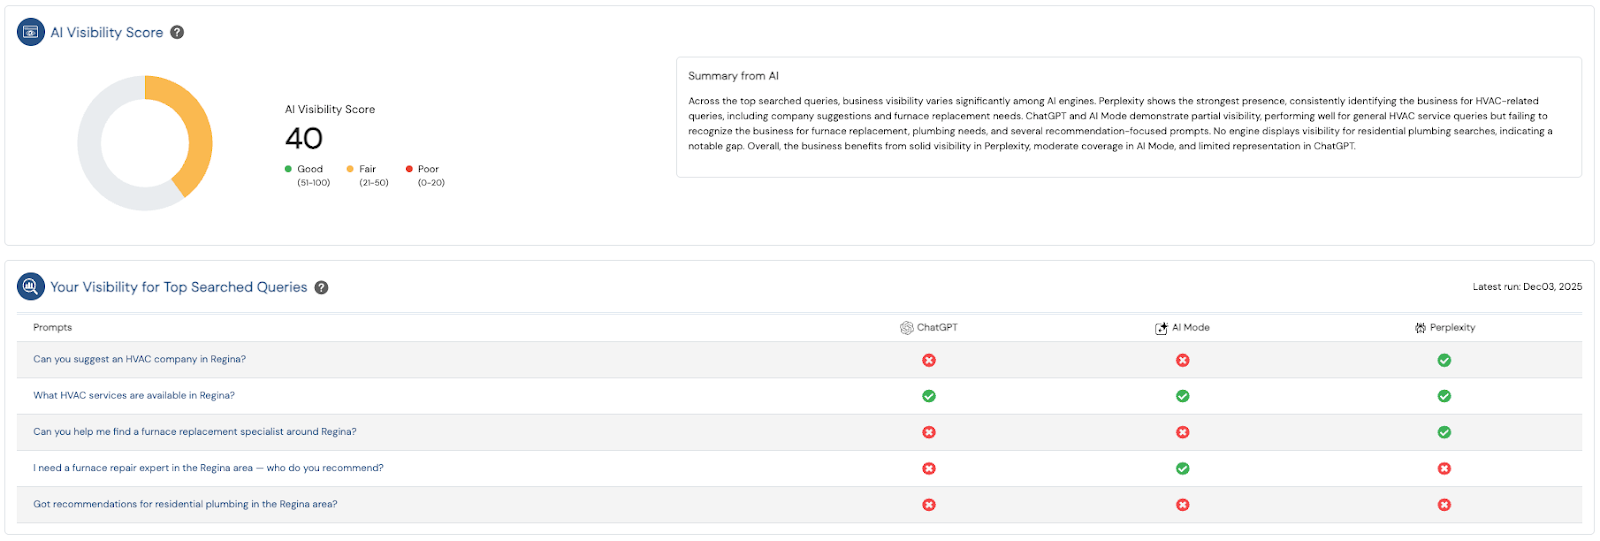Click ChatGPT green check for HVAC services prompt
This screenshot has height=541, width=1600.
(929, 396)
